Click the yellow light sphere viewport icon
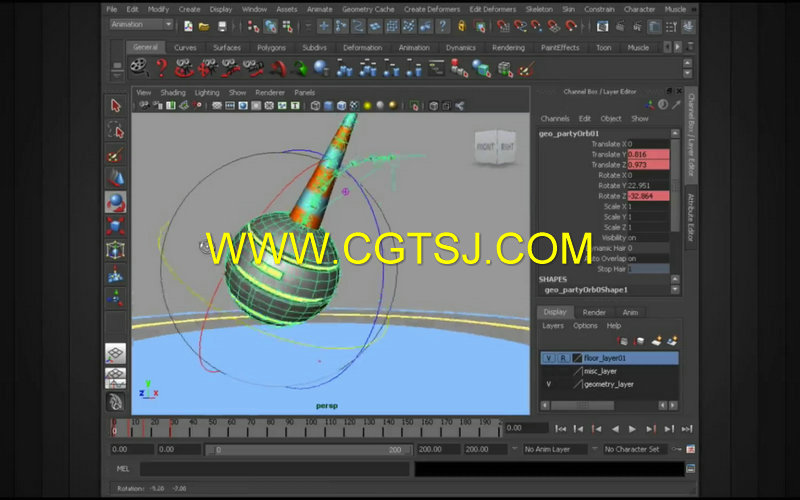 (x=367, y=106)
